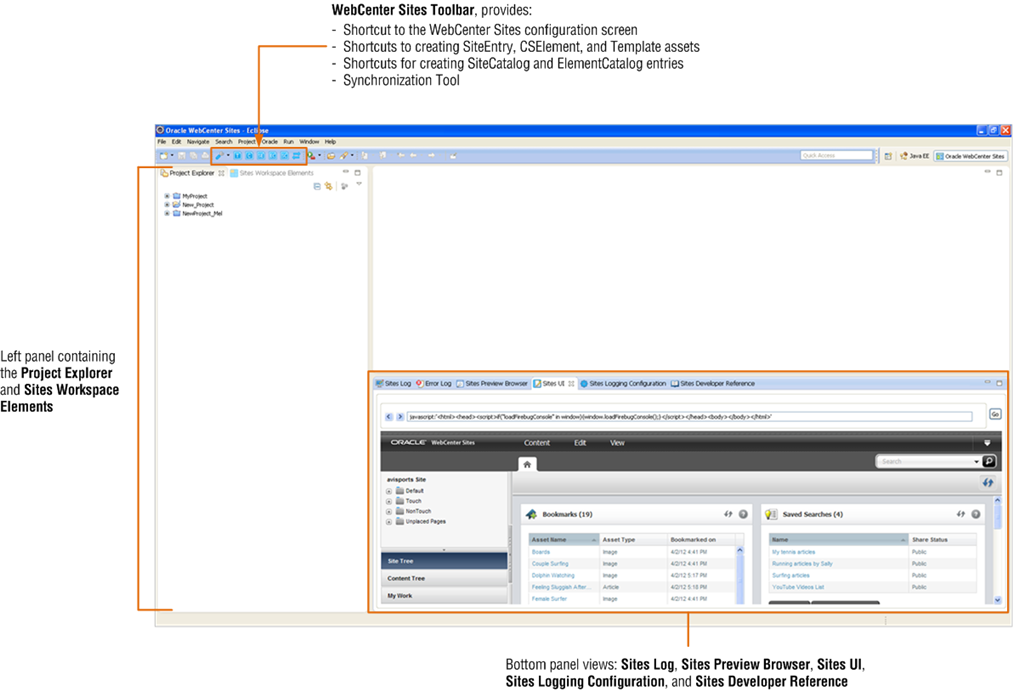Click the Quick Access input field
This screenshot has height=691, width=1013.
tap(837, 156)
